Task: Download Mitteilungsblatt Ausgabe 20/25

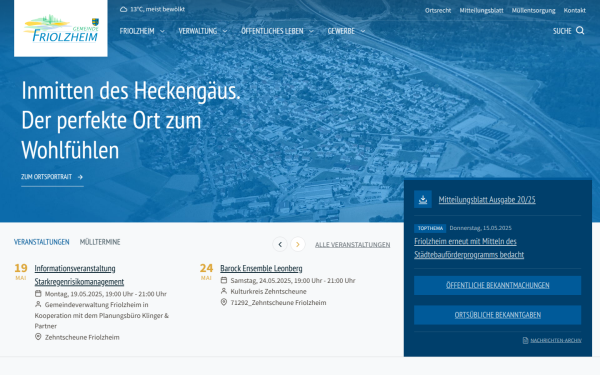Action: pyautogui.click(x=487, y=199)
